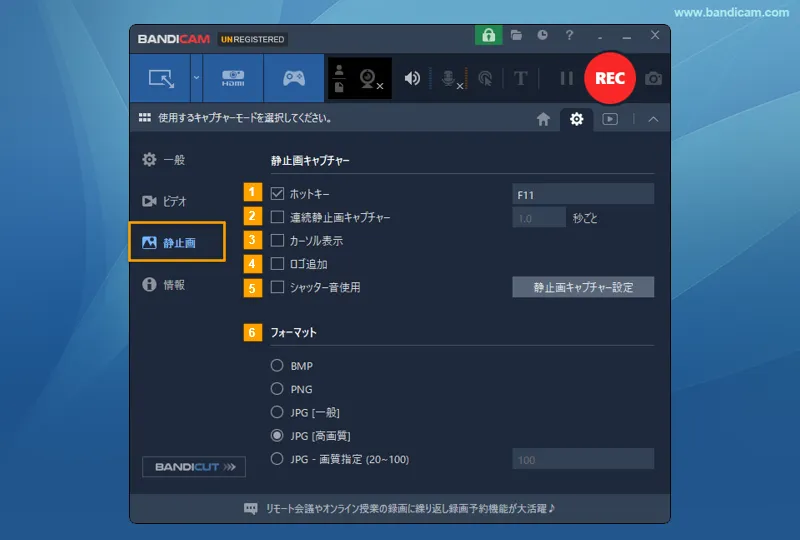Viewport: 800px width, 540px height.
Task: Open 静止画キャプチャー設定 button
Action: click(x=583, y=287)
